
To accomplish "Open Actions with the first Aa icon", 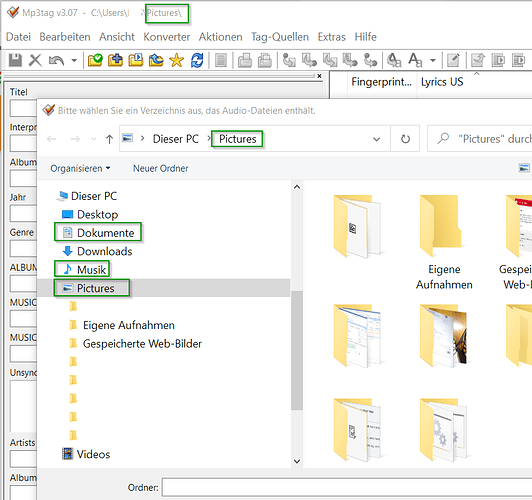I will click(394, 60).
